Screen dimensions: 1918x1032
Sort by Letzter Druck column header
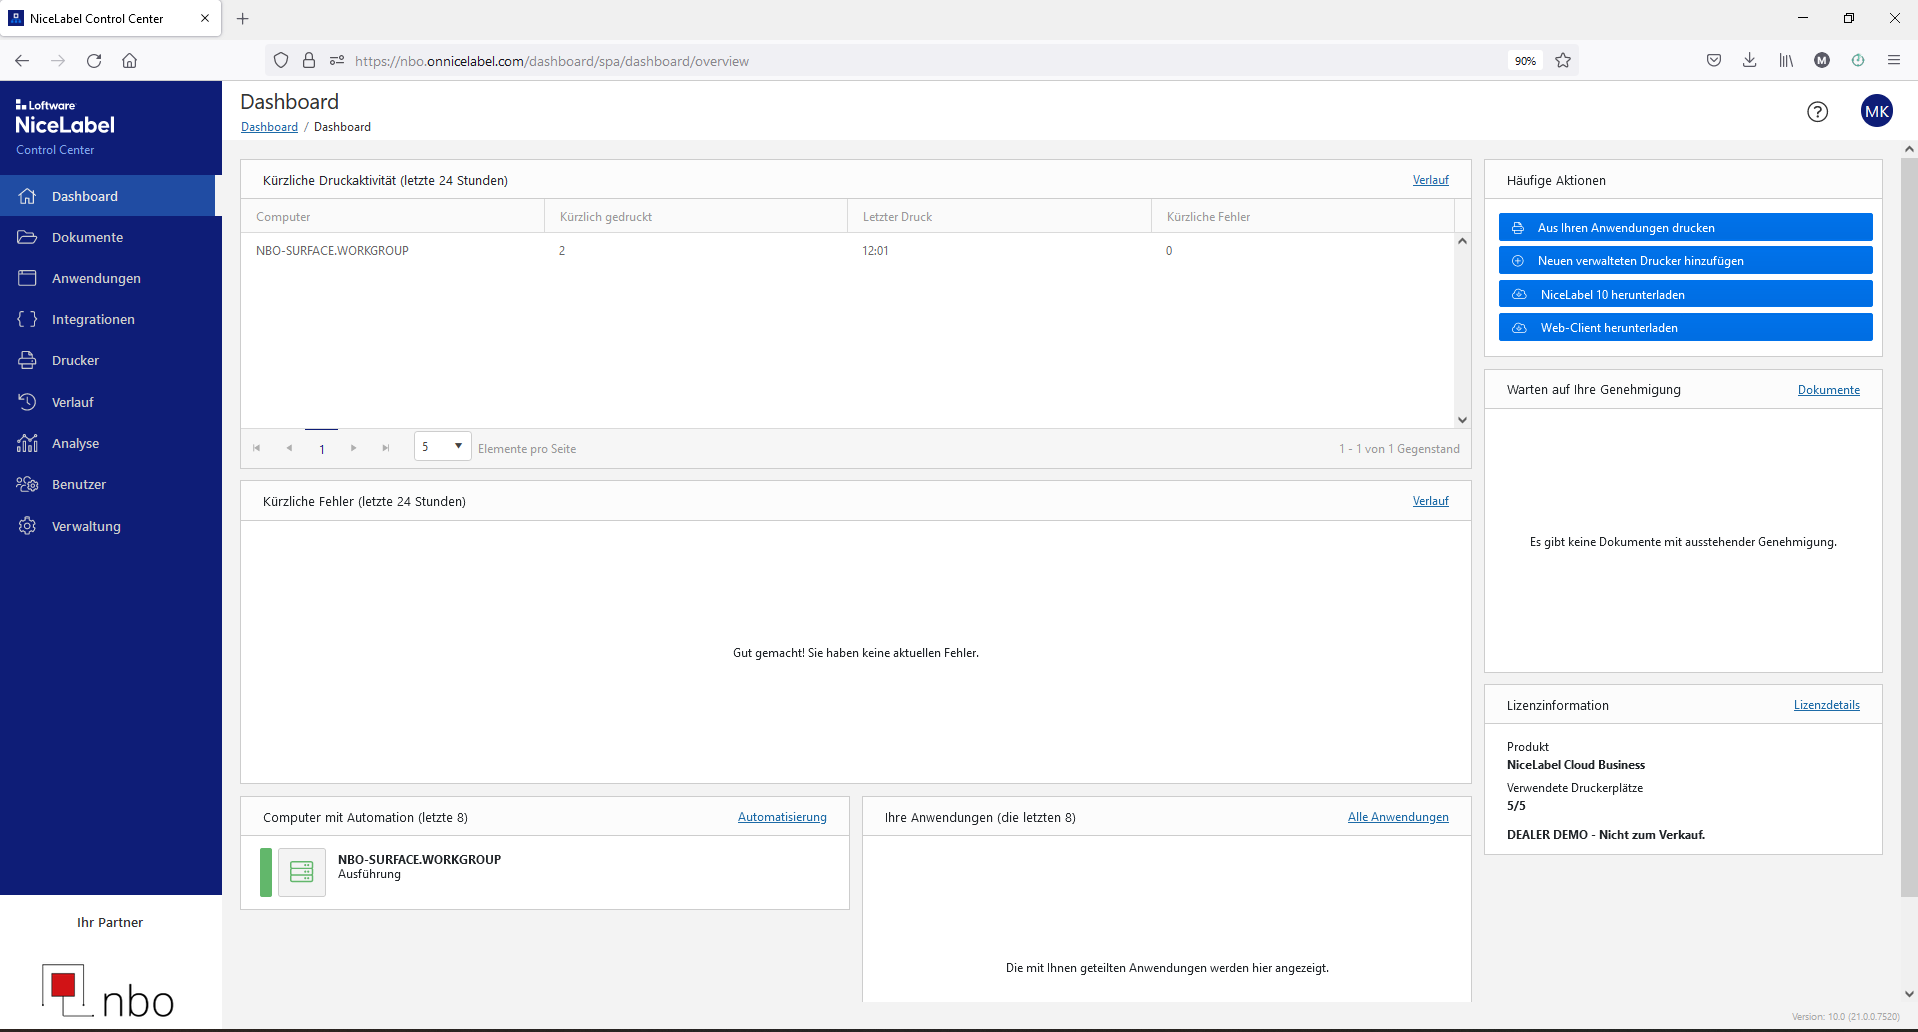click(1000, 216)
